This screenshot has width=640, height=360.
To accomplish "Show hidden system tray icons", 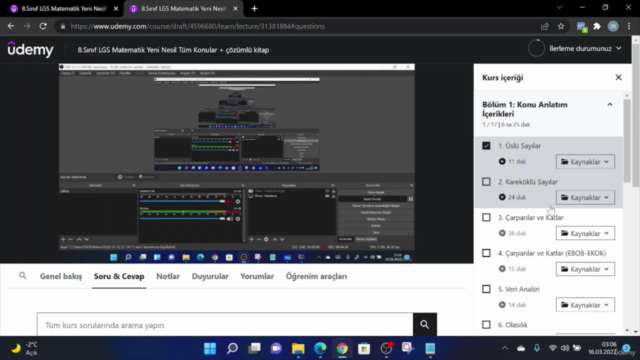I will (x=505, y=348).
